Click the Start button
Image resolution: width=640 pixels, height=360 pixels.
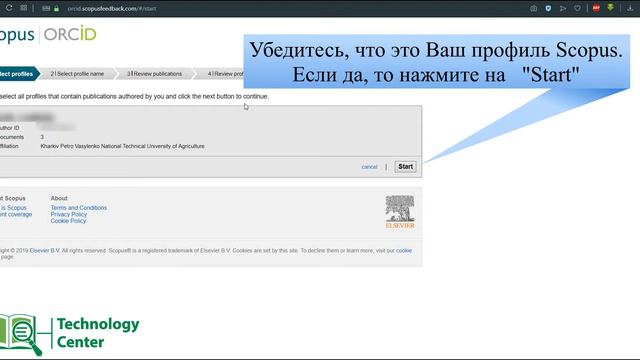[x=405, y=167]
